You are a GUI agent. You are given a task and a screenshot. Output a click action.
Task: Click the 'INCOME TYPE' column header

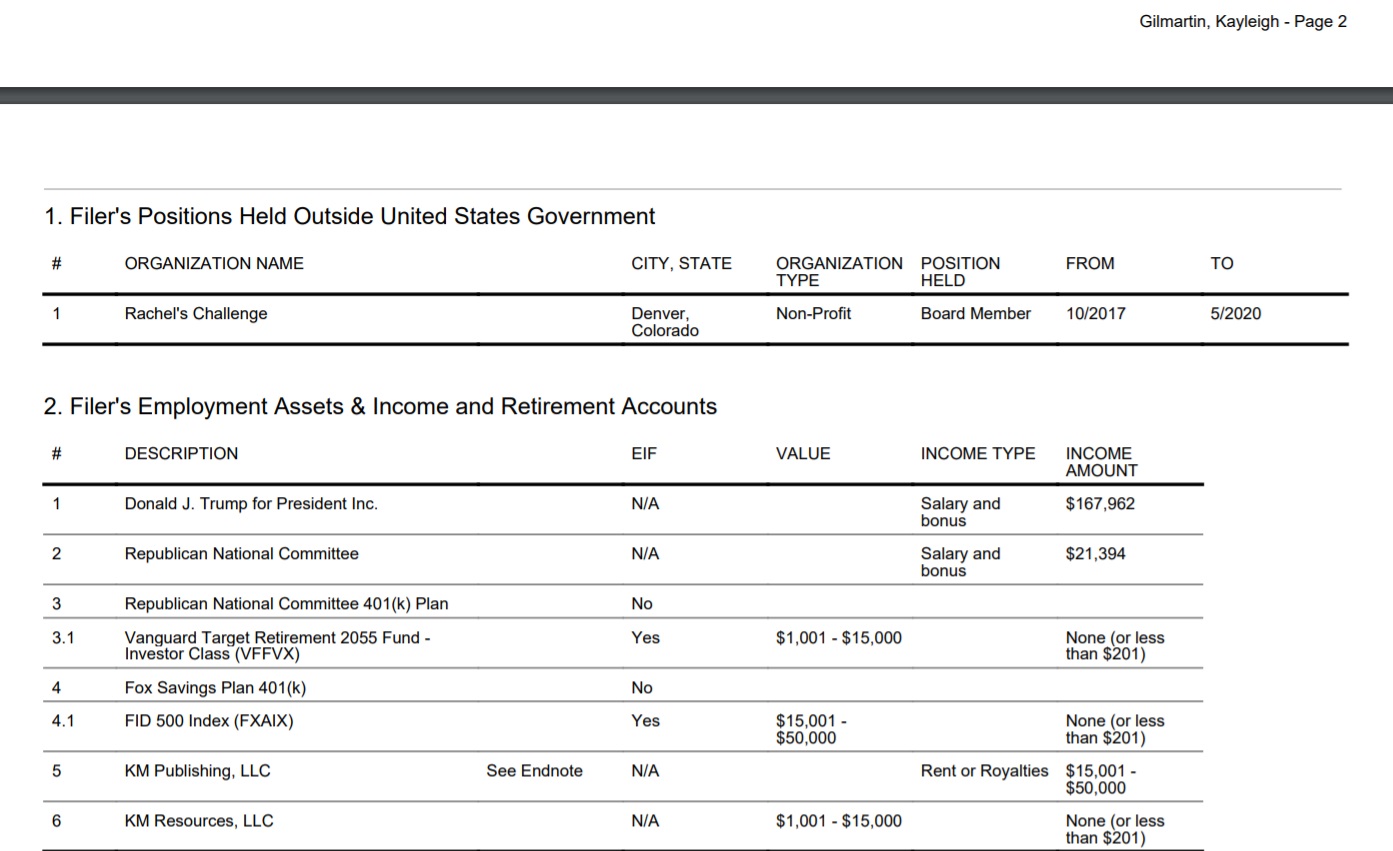coord(978,454)
